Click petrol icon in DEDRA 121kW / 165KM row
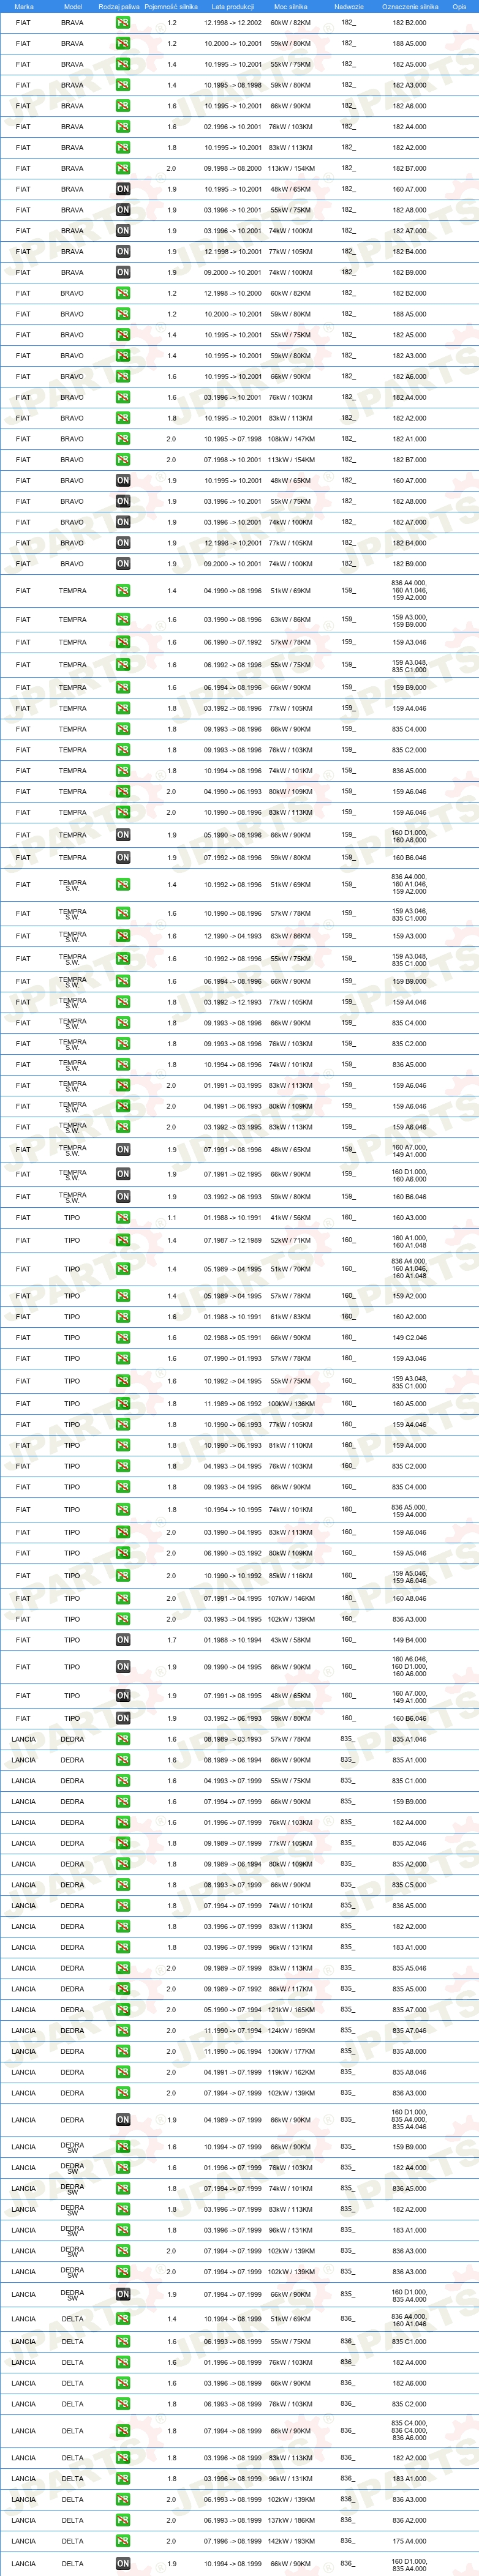 click(122, 2010)
